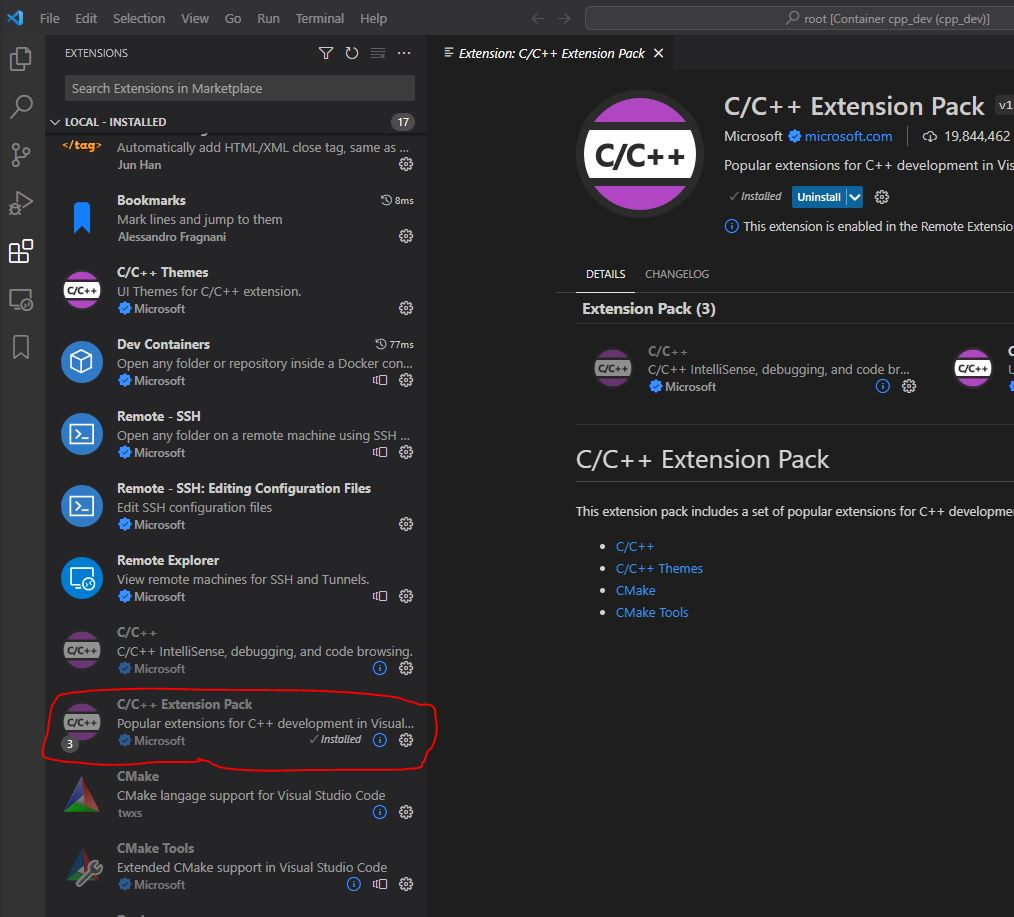Open the Explorer view in activity bar
This screenshot has width=1014, height=917.
coord(21,59)
